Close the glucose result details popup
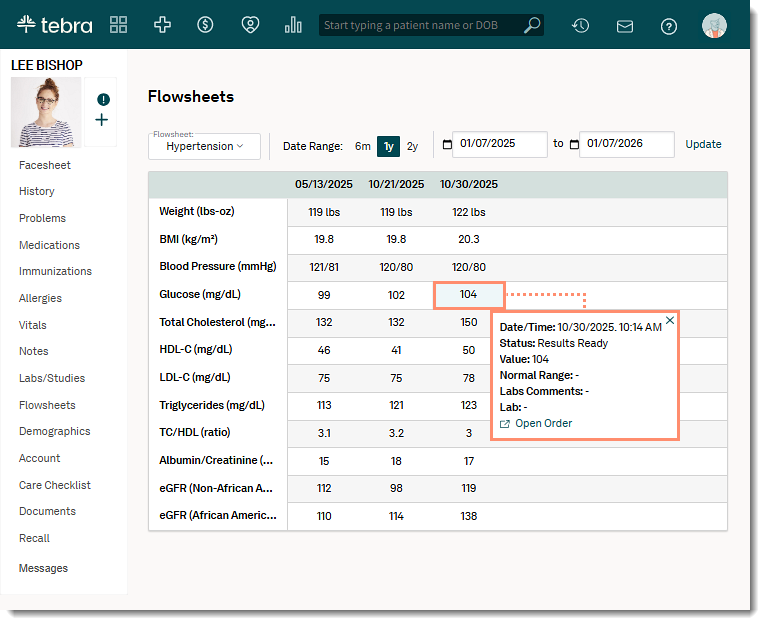765x625 pixels. coord(670,320)
